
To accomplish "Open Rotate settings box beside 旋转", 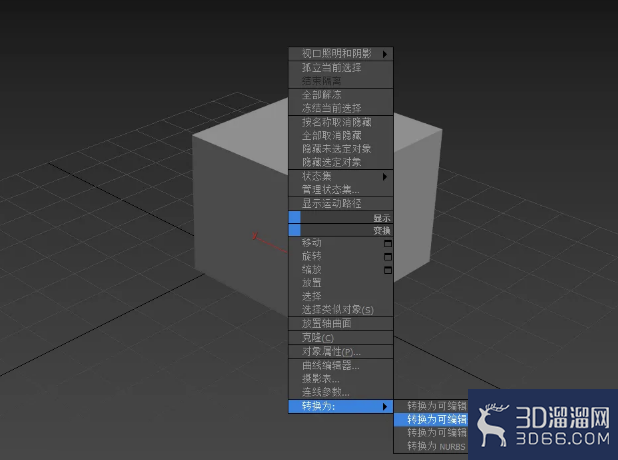I will 388,257.
